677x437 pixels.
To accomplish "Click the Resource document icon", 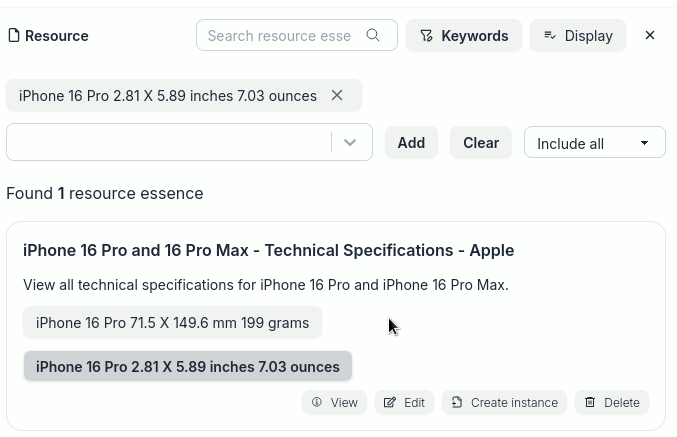I will 14,35.
